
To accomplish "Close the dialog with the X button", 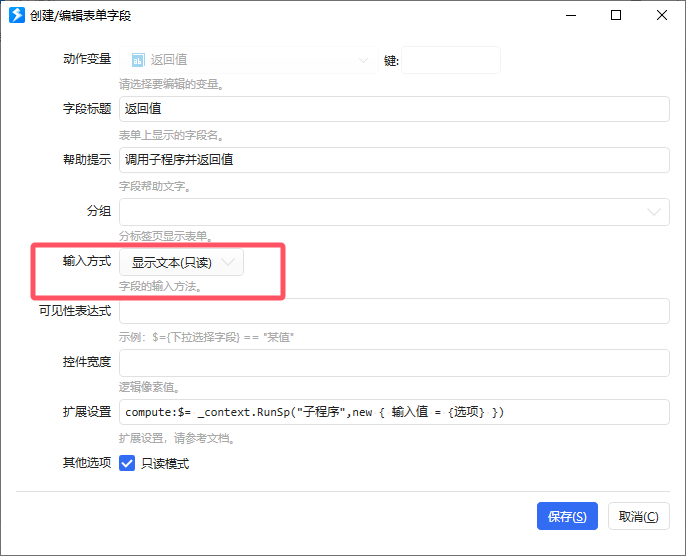I will [662, 15].
